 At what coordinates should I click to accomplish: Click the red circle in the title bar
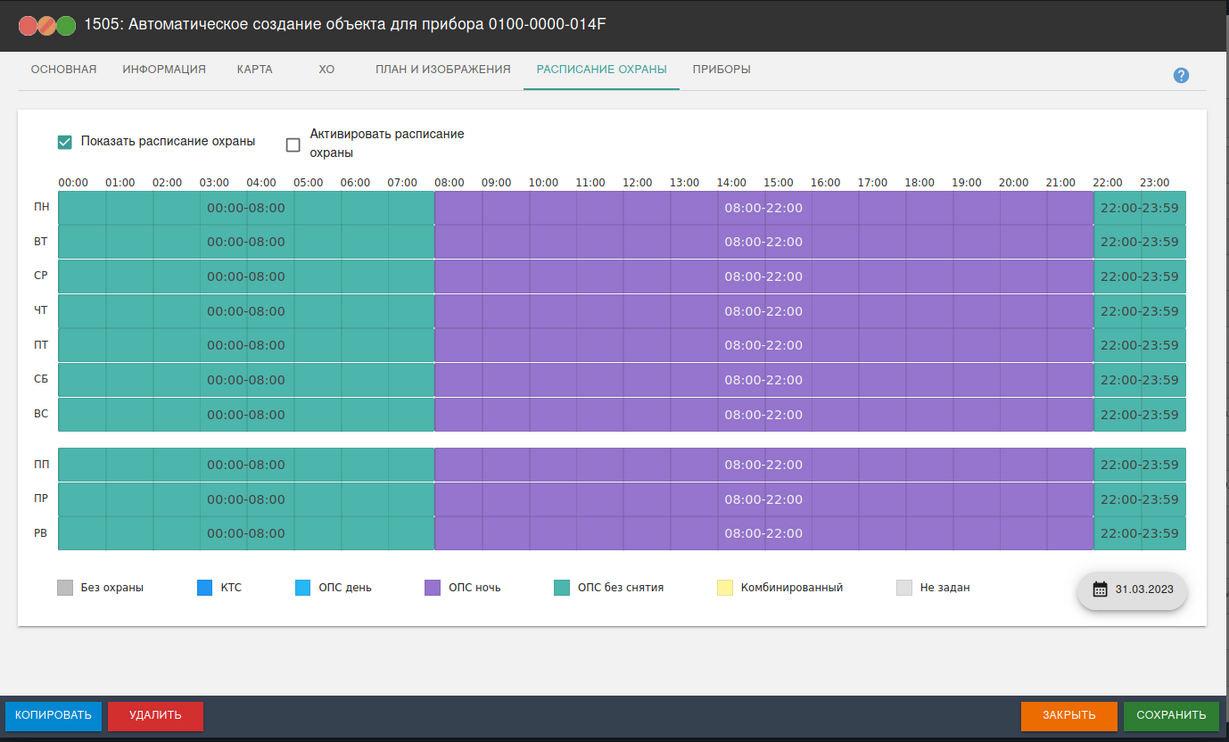coord(29,26)
